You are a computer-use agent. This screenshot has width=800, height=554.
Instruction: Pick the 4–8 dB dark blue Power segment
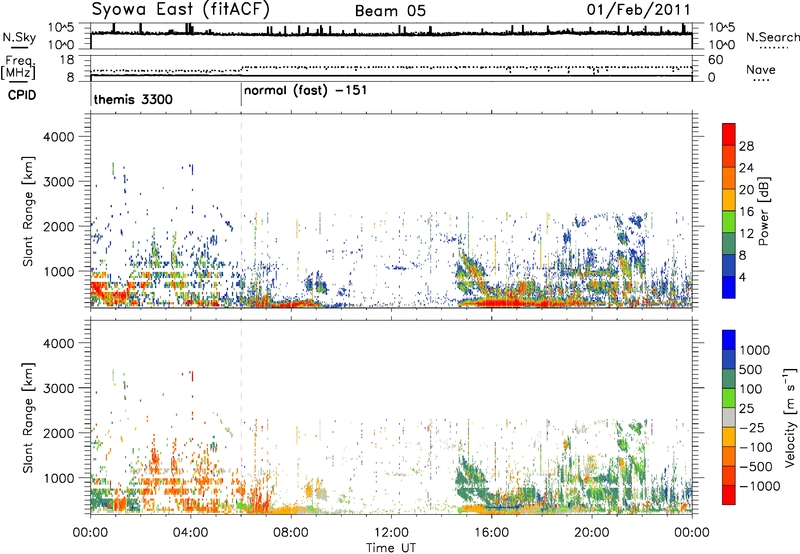[x=729, y=265]
